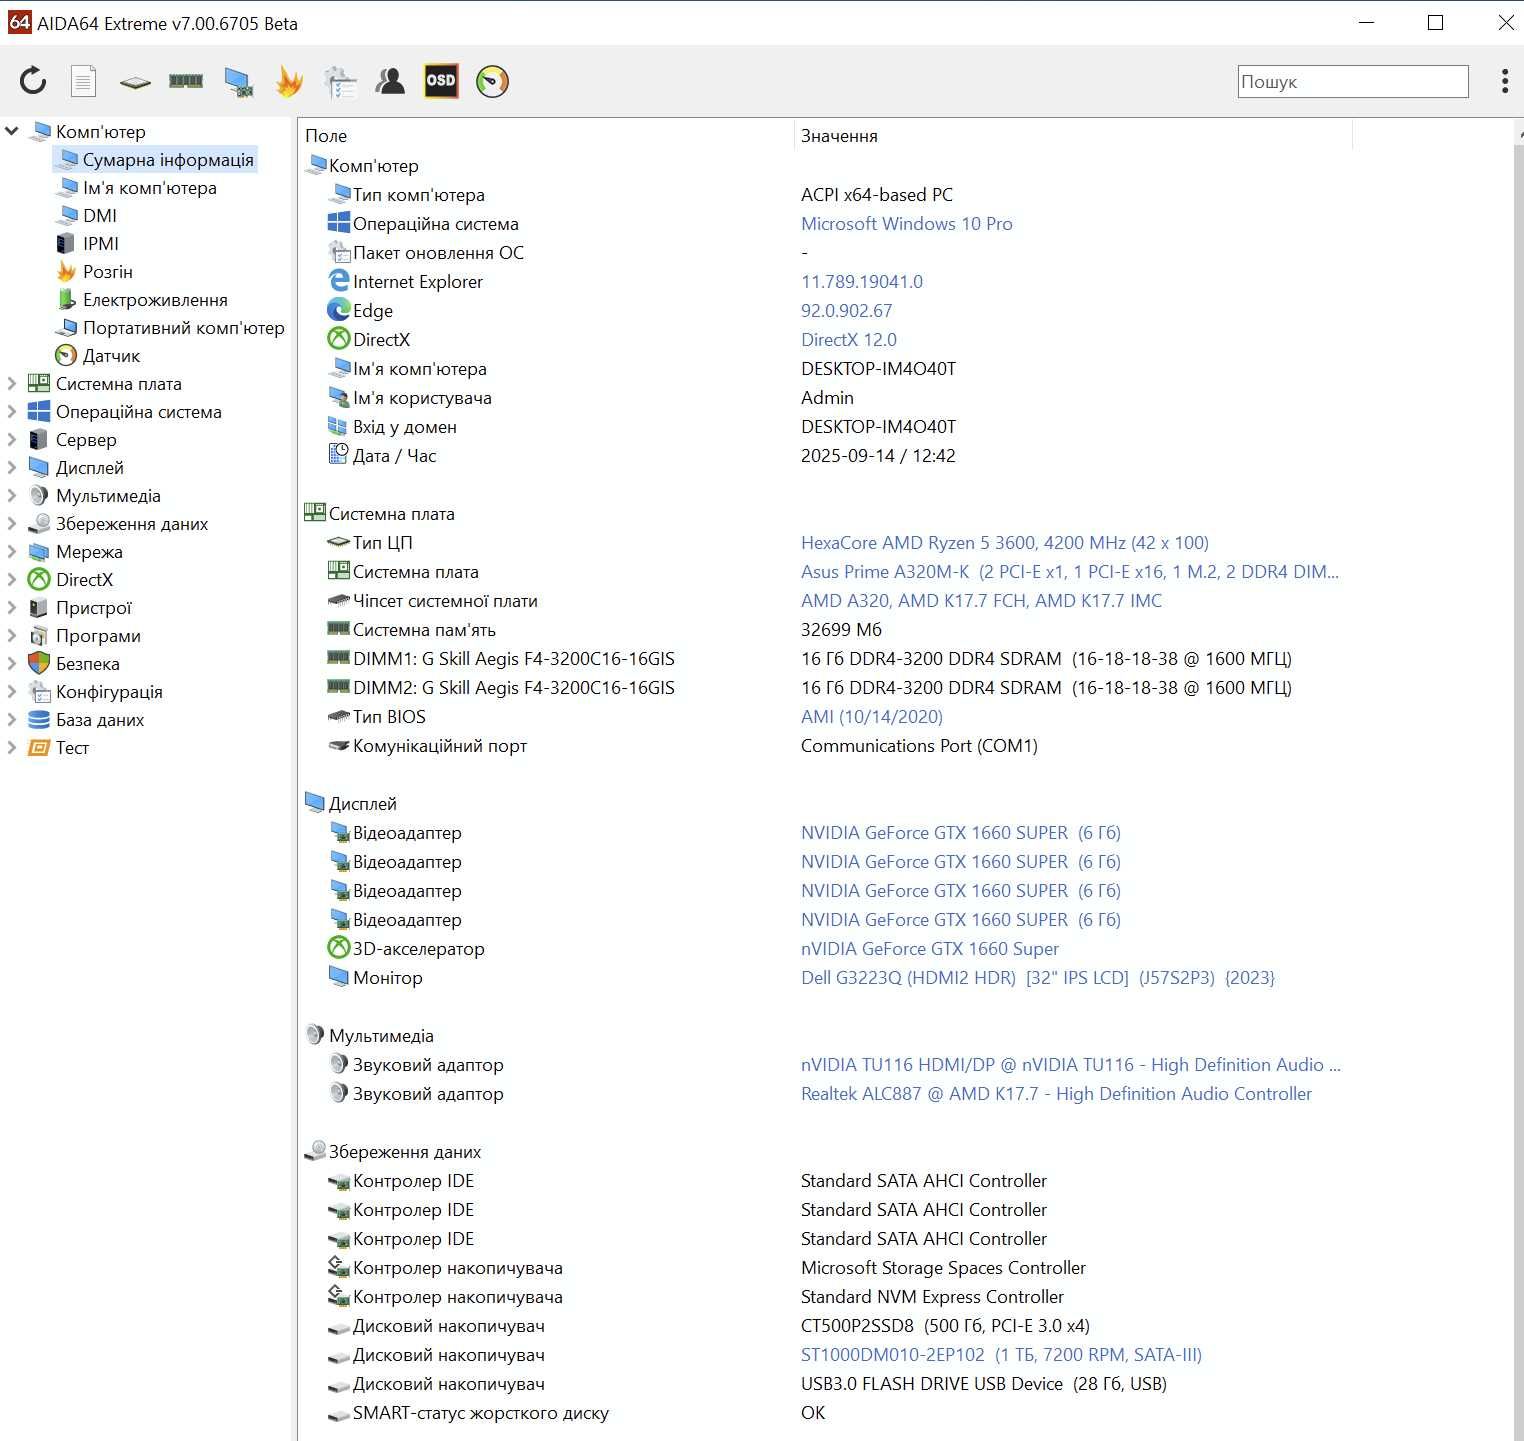This screenshot has height=1441, width=1524.
Task: Click the Поле column header
Action: (545, 135)
